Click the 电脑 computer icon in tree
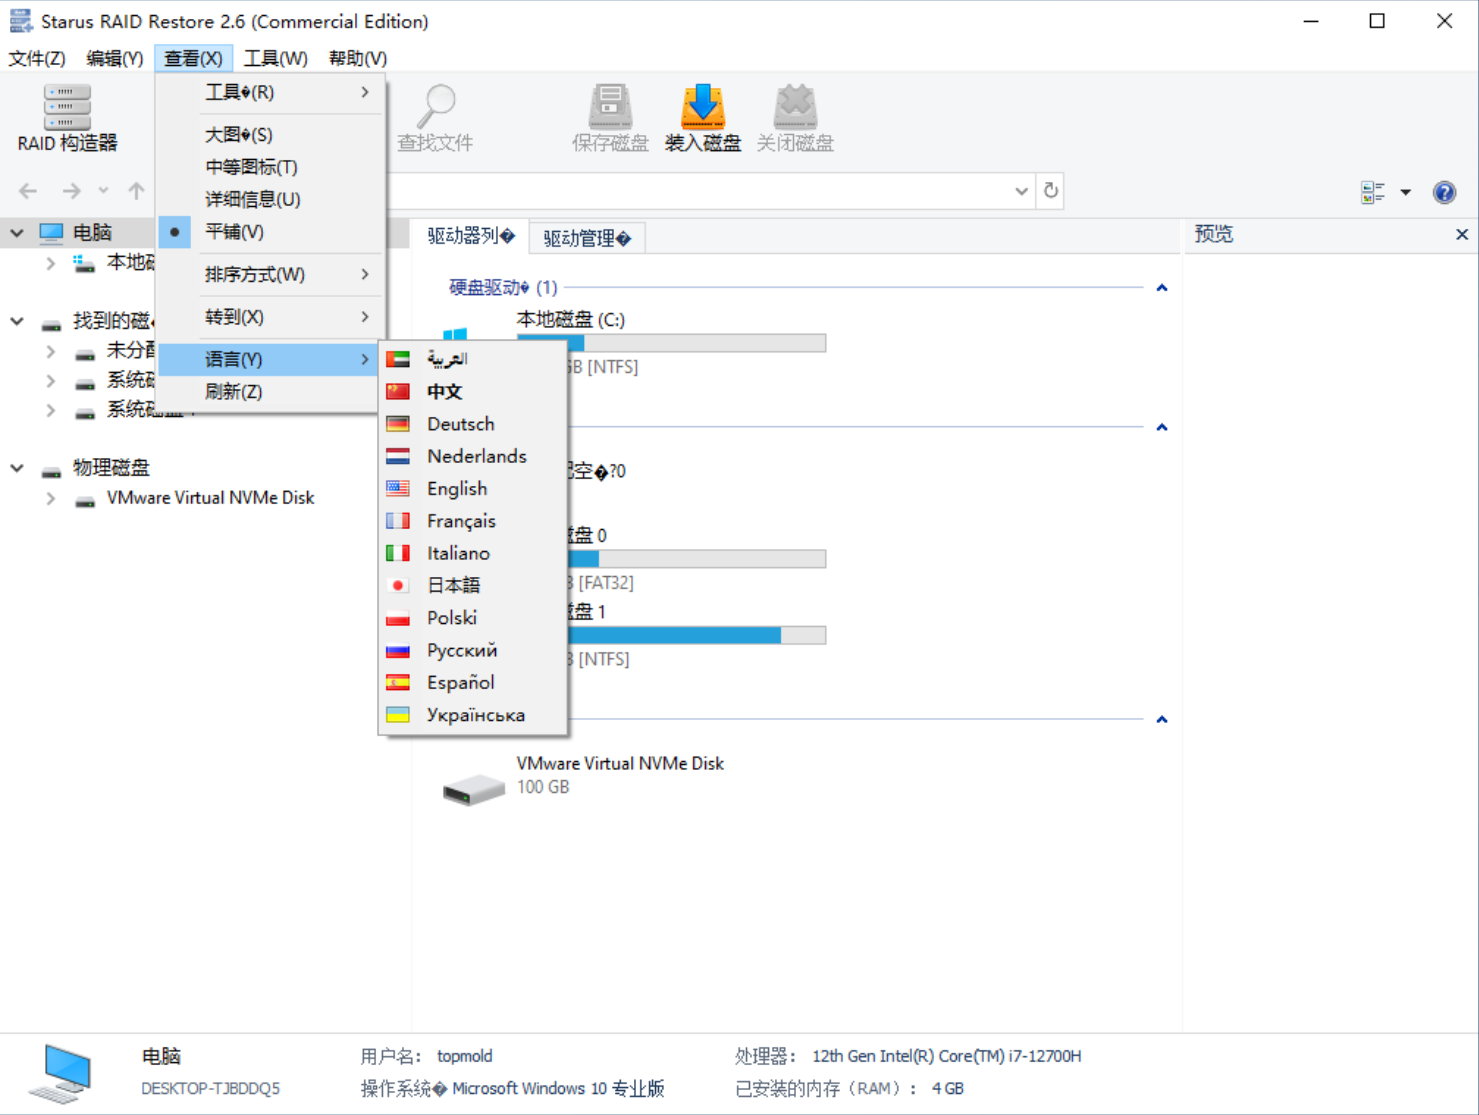Screen dimensions: 1479x1115 tap(51, 232)
